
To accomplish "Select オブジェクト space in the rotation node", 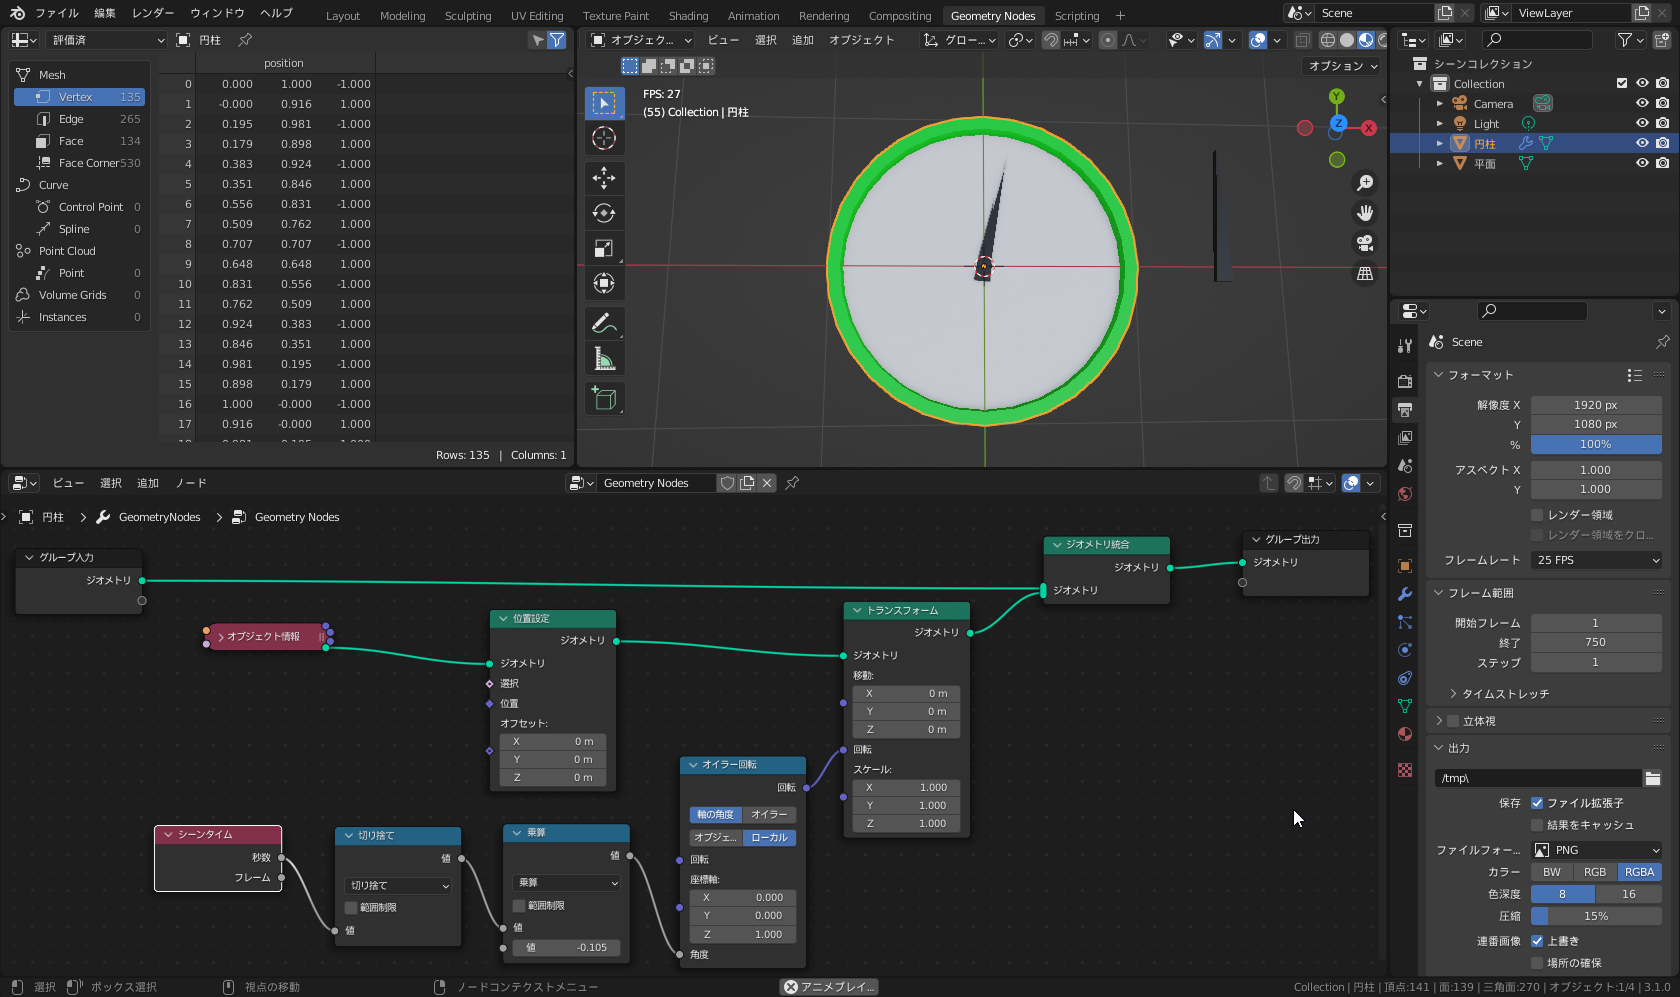I will tap(715, 838).
